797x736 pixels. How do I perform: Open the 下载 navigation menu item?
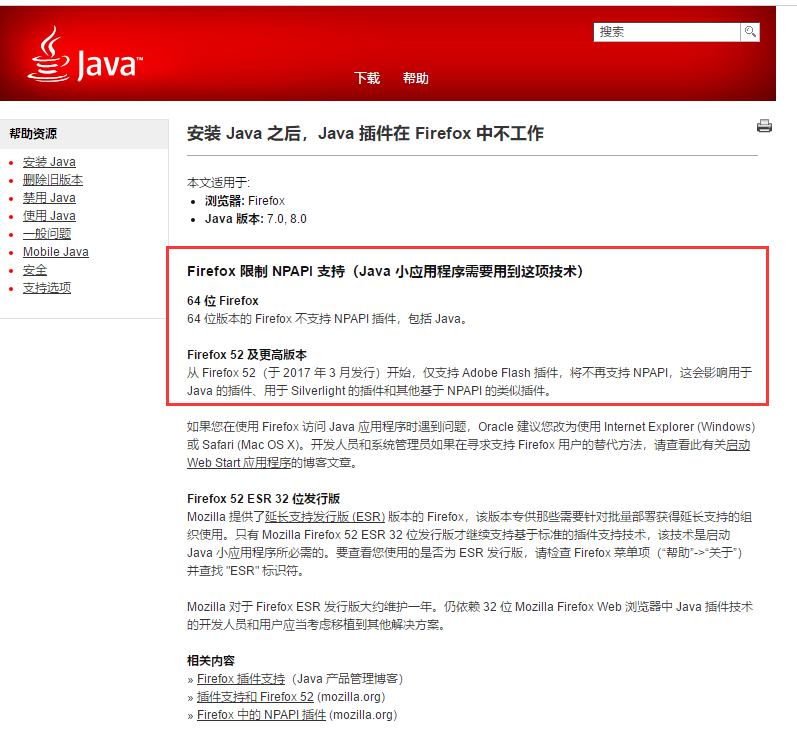[x=367, y=78]
